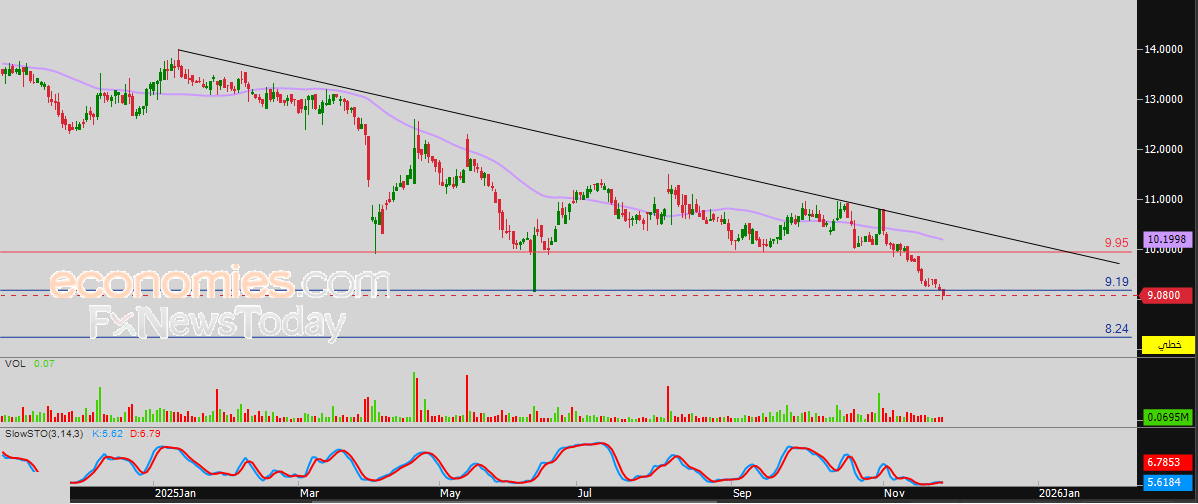Select the Sep date marker

[x=742, y=494]
